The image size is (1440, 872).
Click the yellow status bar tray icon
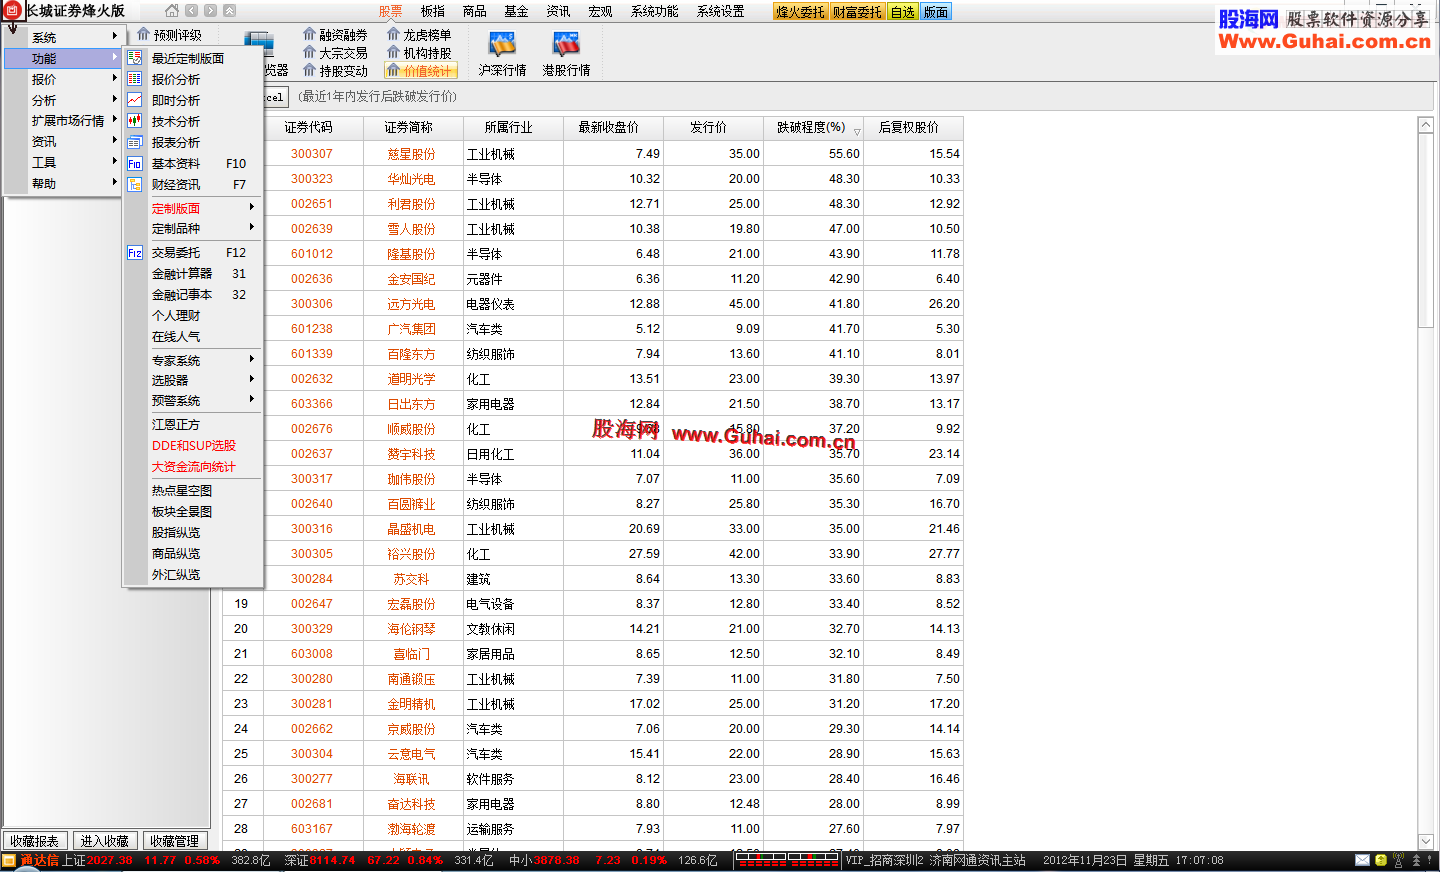1380,860
